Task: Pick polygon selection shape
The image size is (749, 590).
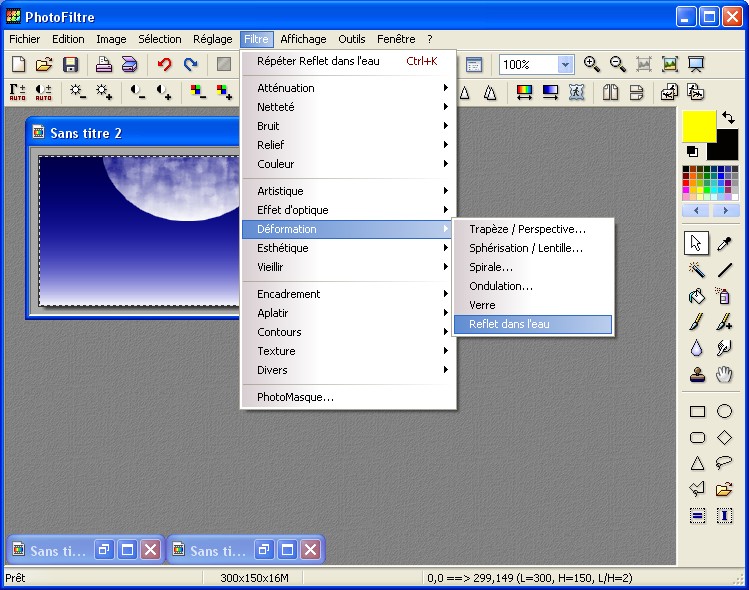Action: point(697,489)
